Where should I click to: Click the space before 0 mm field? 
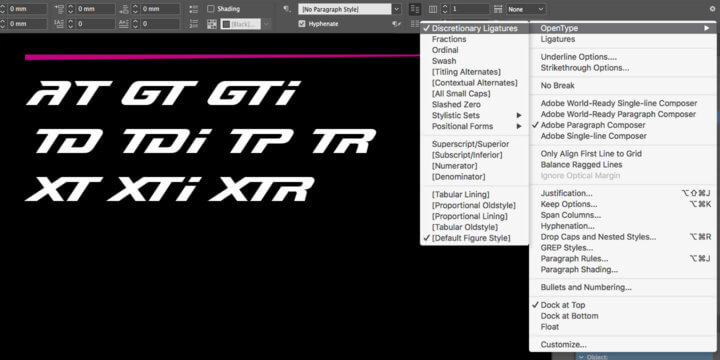click(95, 9)
